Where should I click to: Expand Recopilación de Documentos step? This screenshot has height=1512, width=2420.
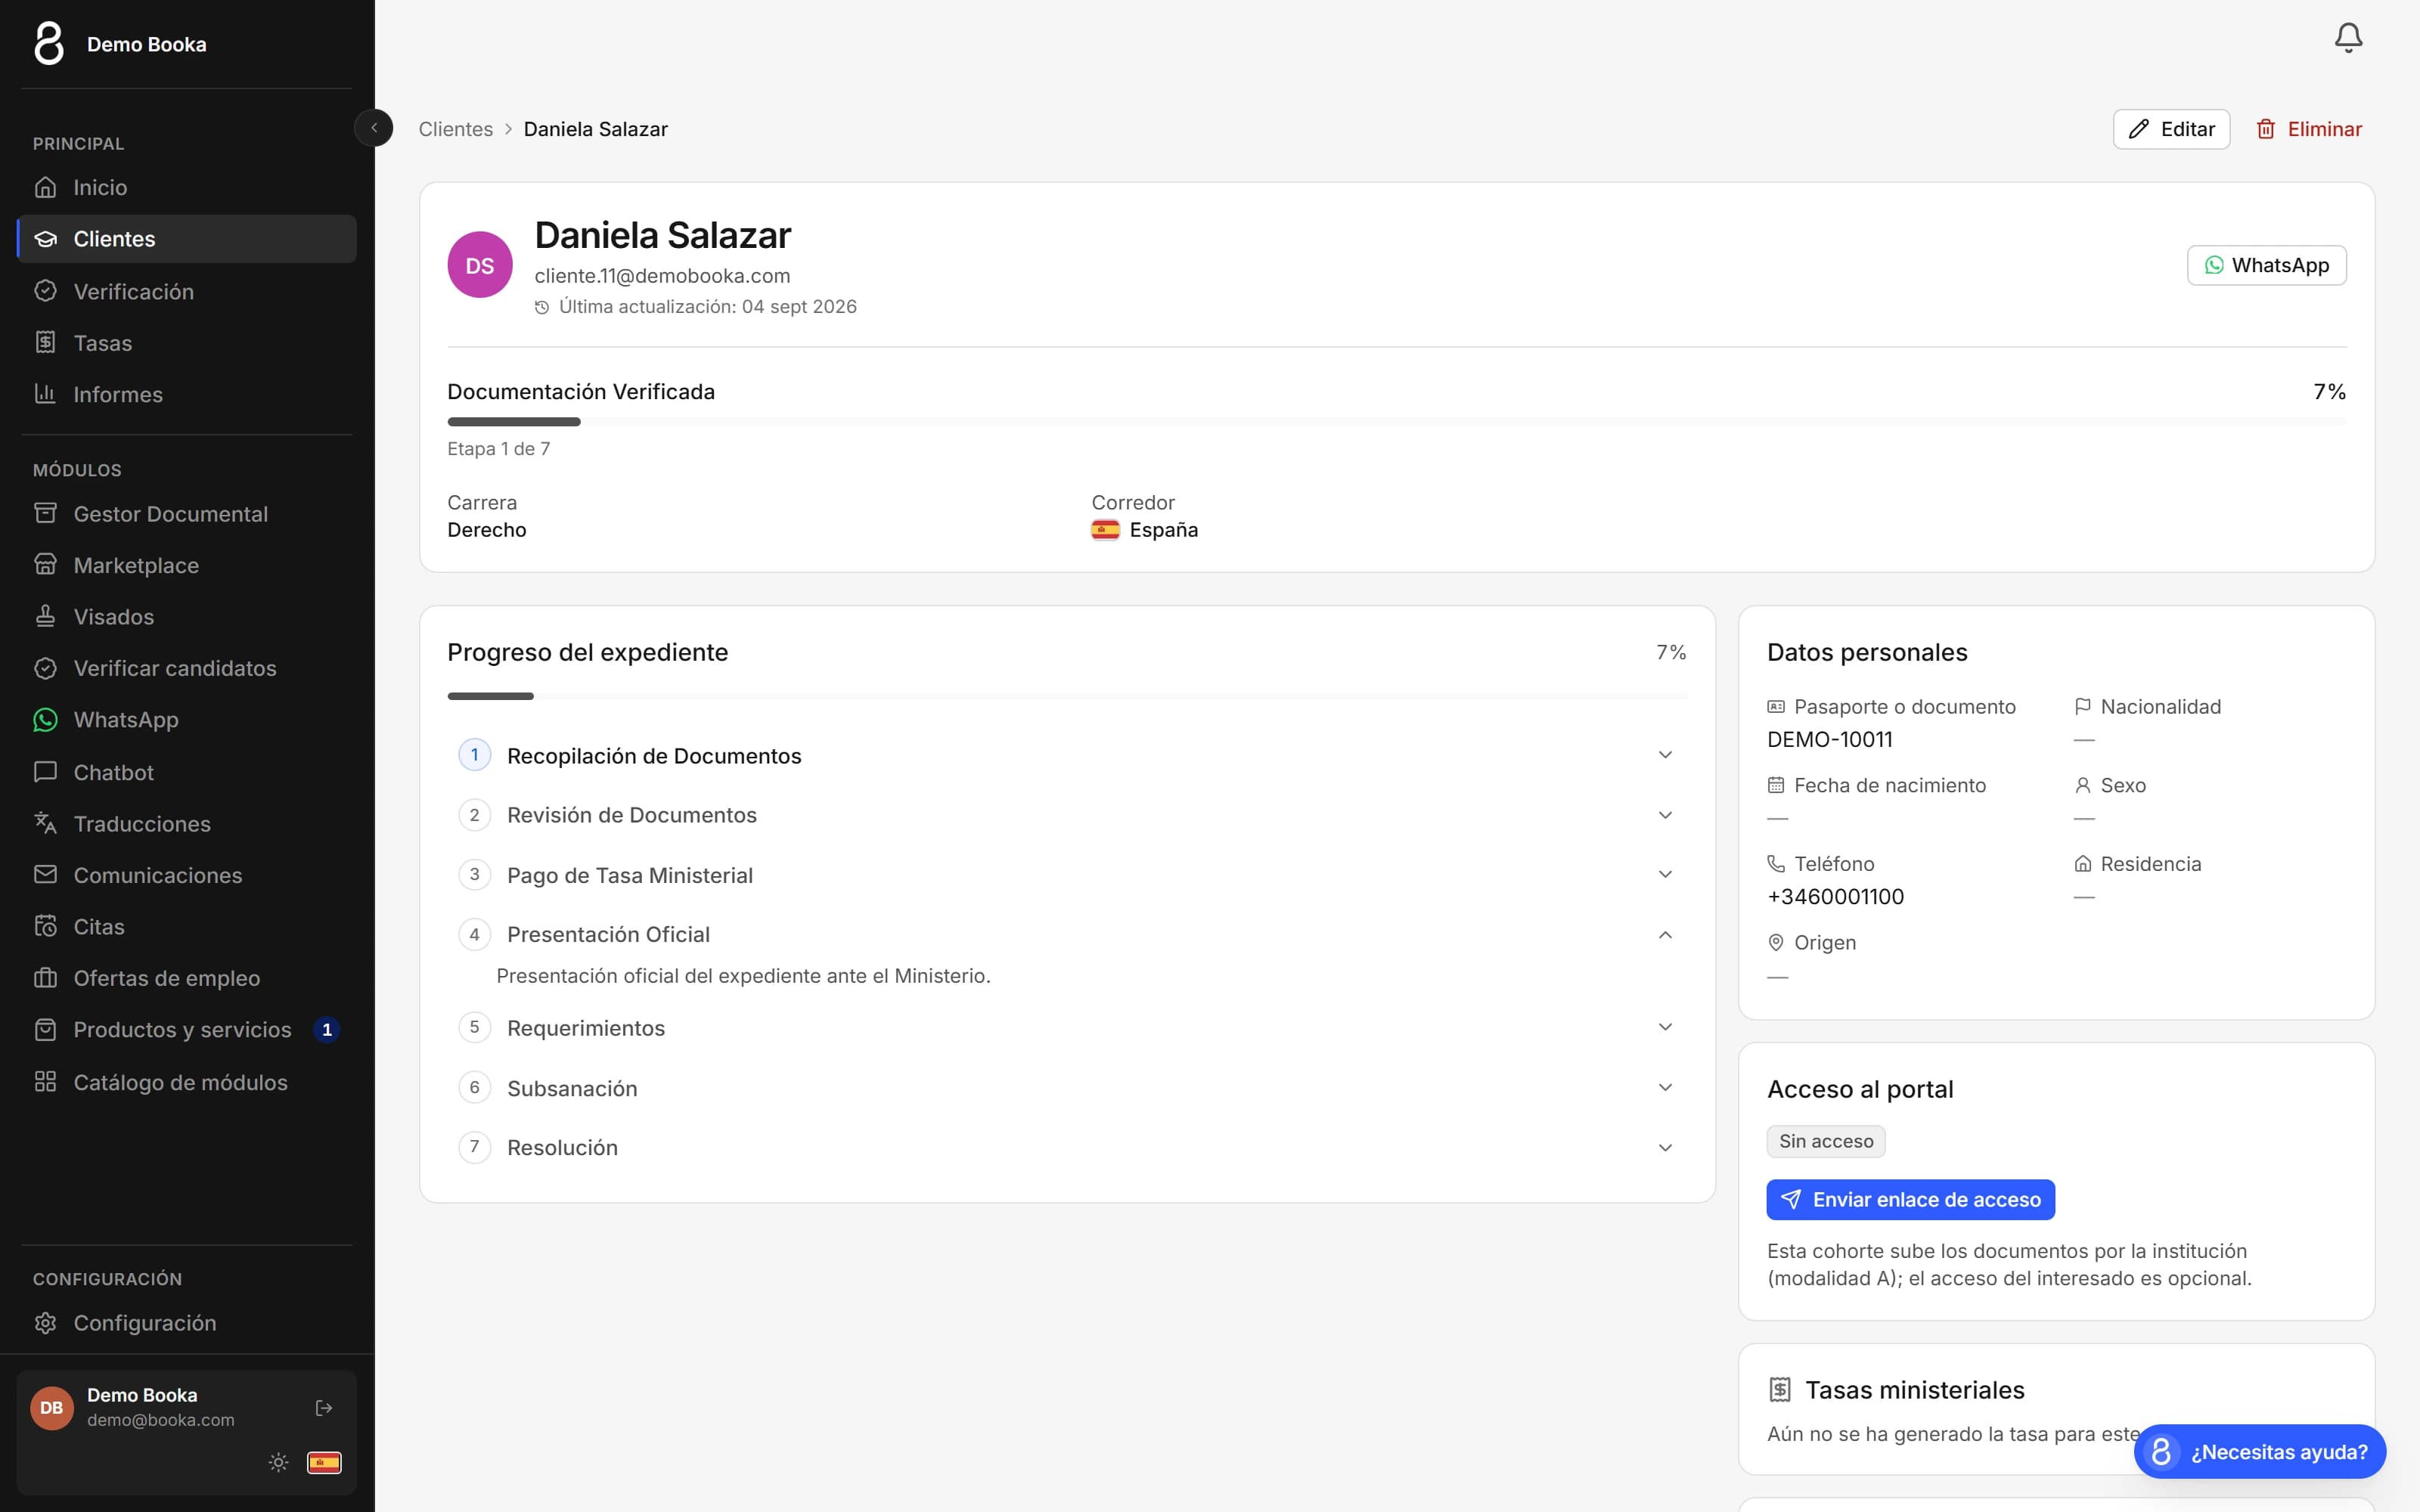pyautogui.click(x=1067, y=755)
